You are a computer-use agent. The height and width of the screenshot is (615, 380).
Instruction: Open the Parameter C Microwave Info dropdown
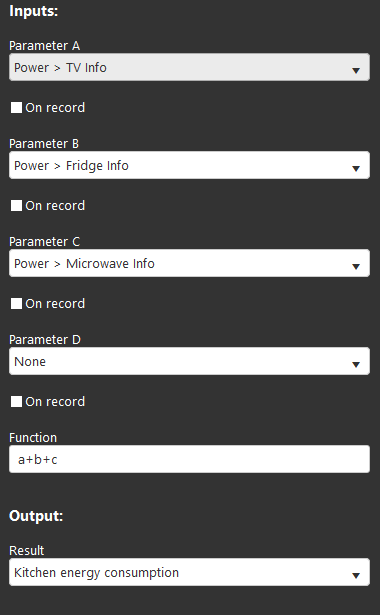pyautogui.click(x=189, y=263)
